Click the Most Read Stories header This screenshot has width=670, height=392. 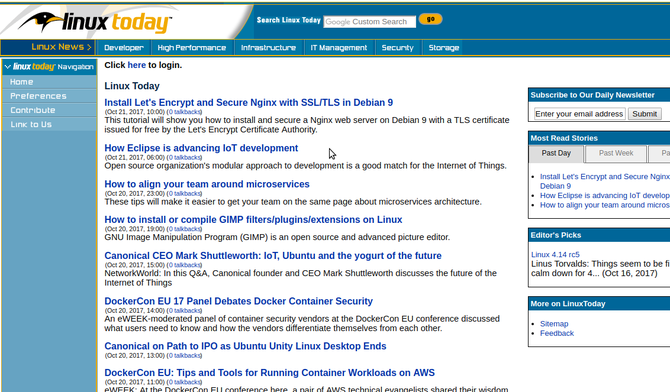coord(599,138)
